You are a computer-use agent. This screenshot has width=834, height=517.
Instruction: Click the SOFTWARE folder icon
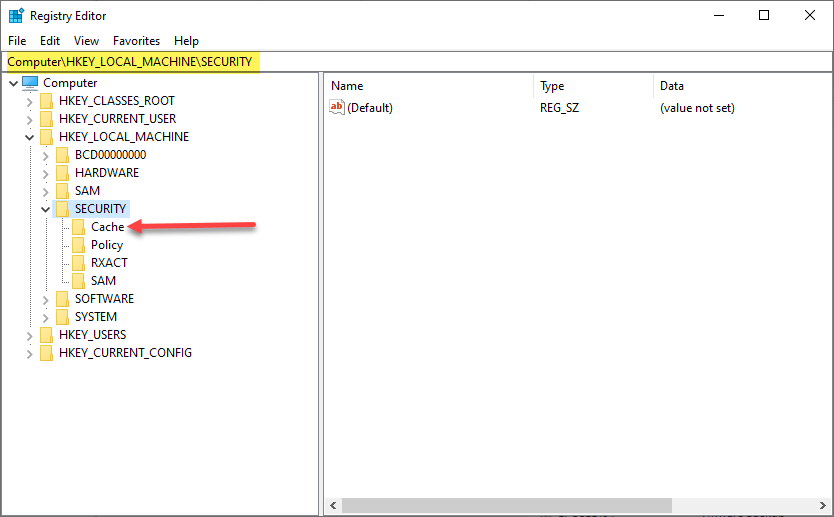coord(63,299)
